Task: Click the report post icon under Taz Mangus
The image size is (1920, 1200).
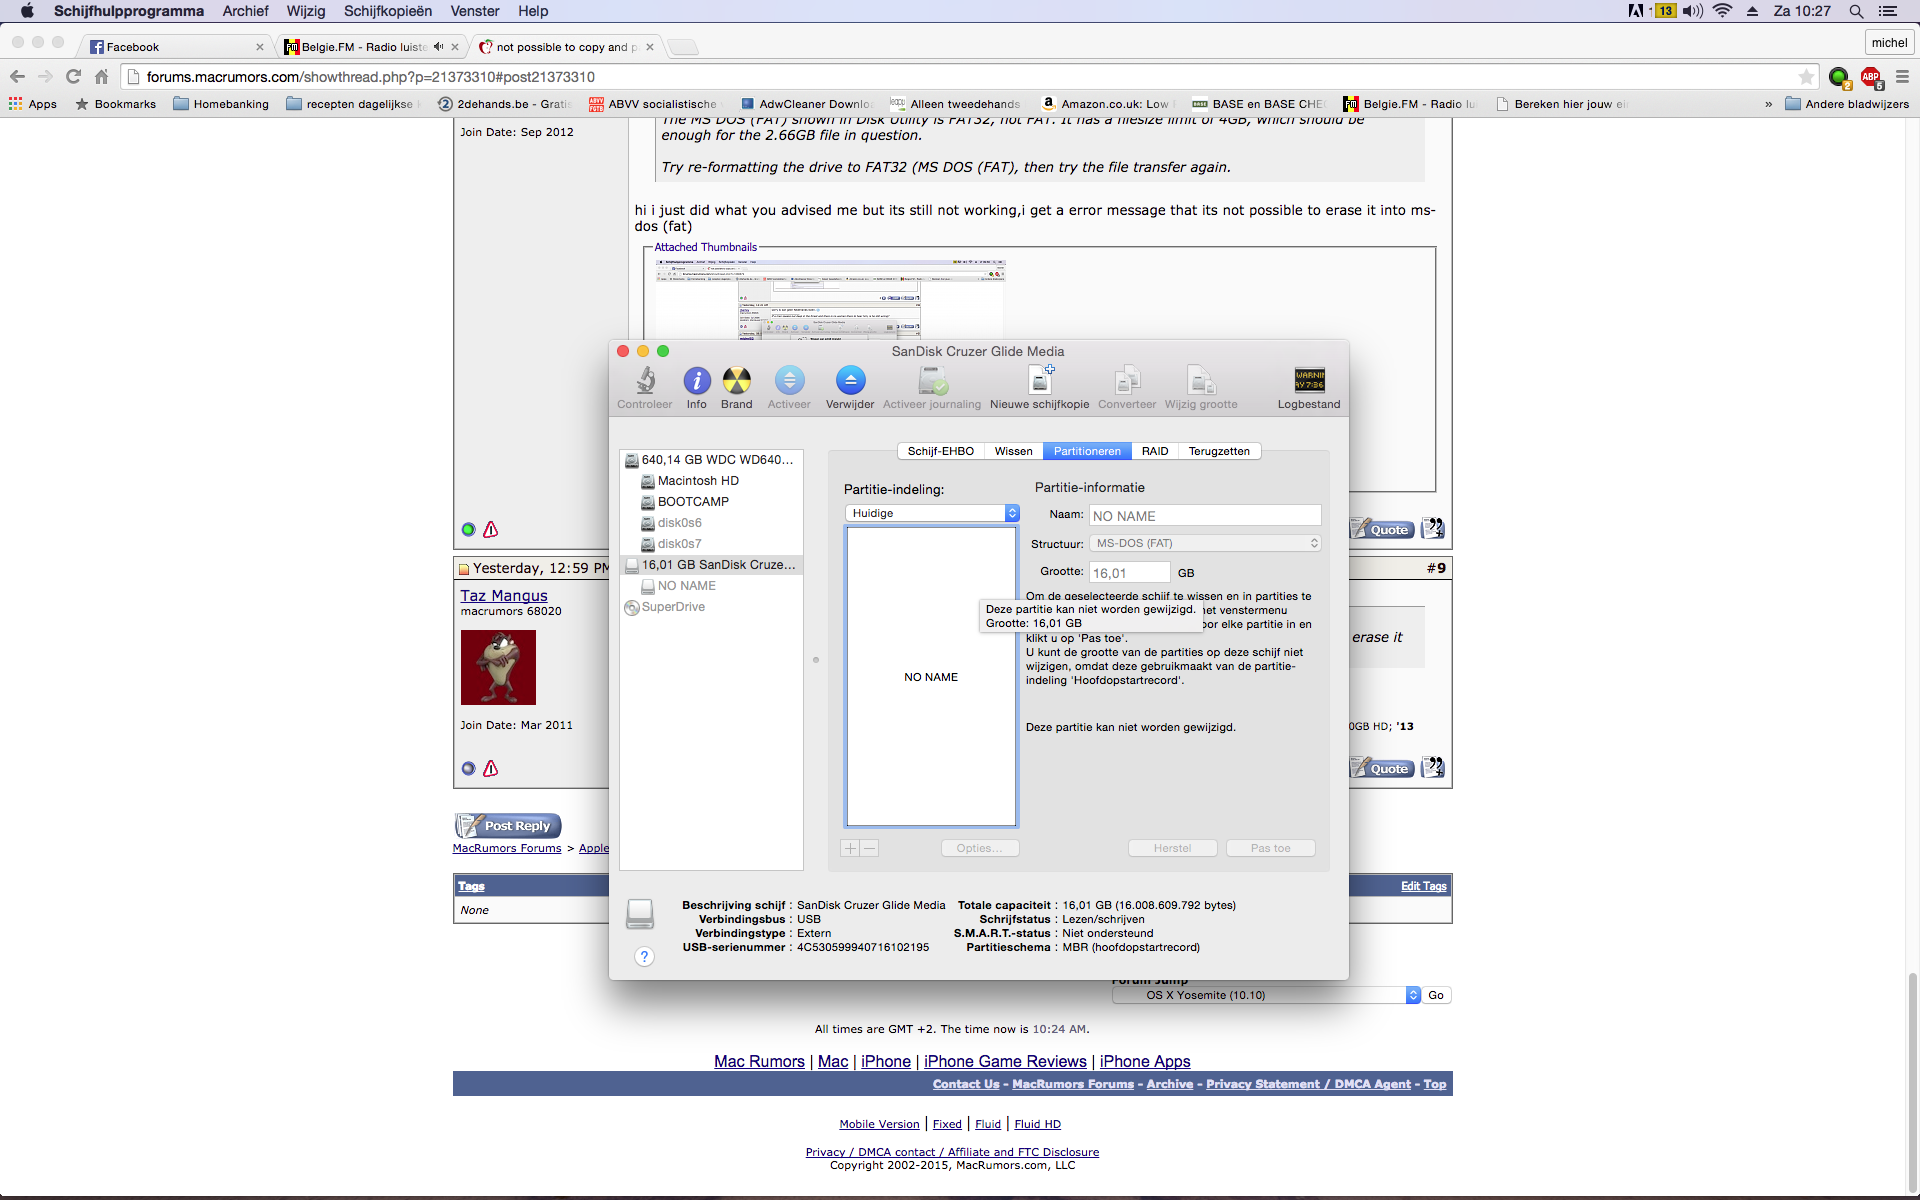Action: (x=490, y=768)
